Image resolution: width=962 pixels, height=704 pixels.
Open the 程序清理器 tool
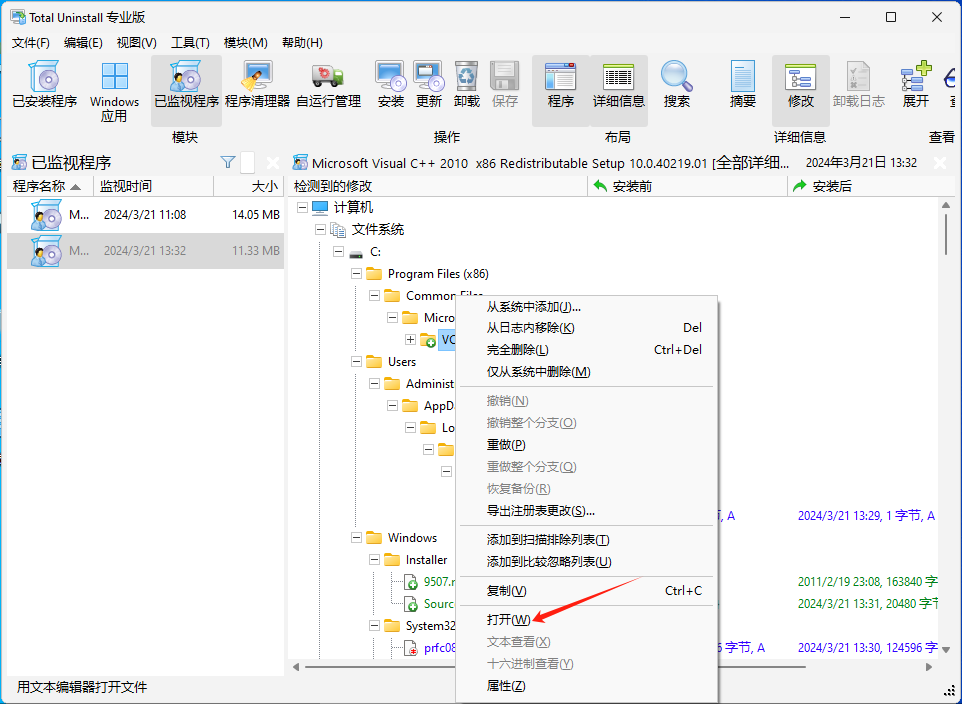[x=257, y=85]
